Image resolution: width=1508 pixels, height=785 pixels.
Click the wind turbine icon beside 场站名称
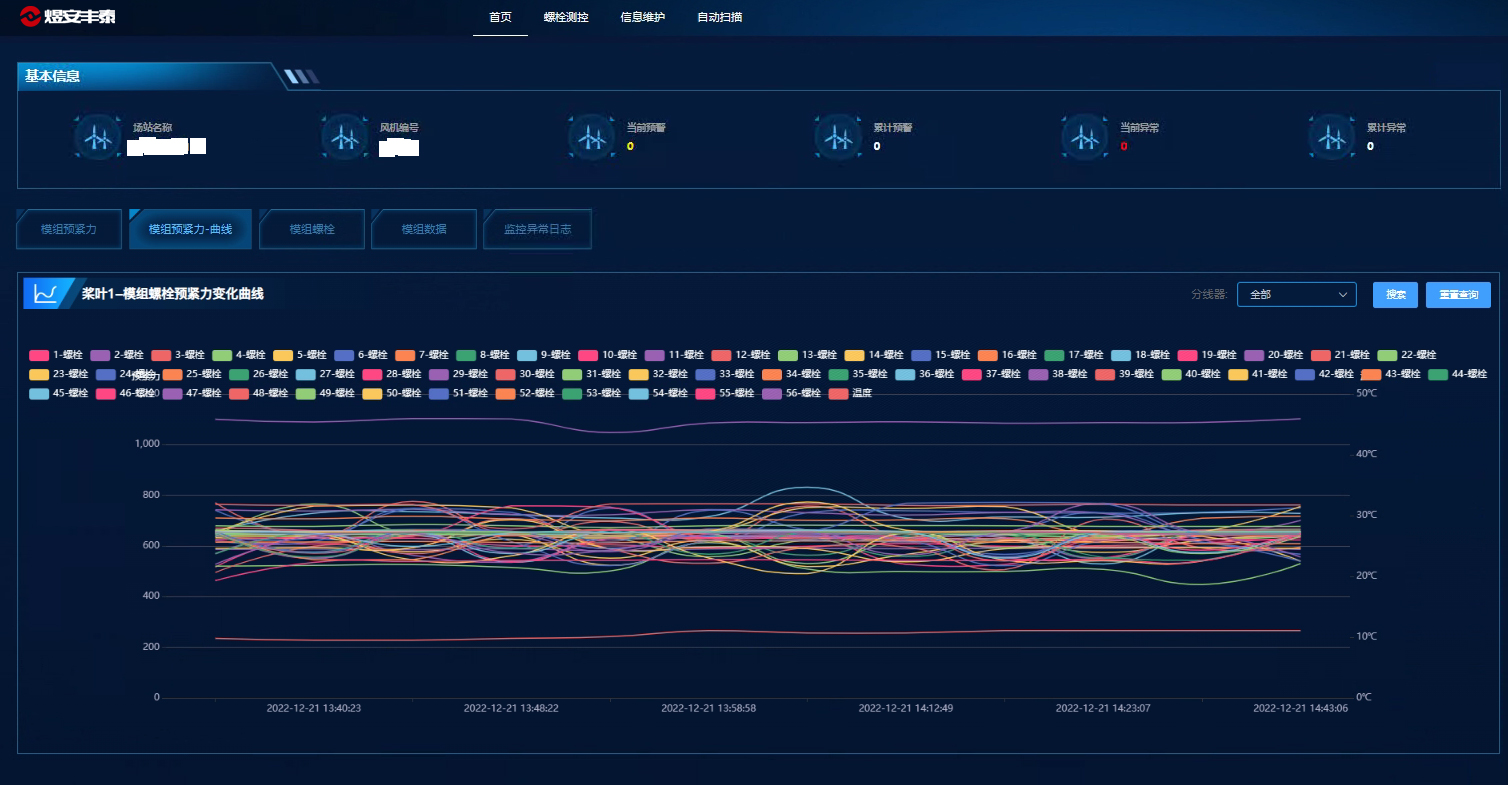tap(97, 137)
